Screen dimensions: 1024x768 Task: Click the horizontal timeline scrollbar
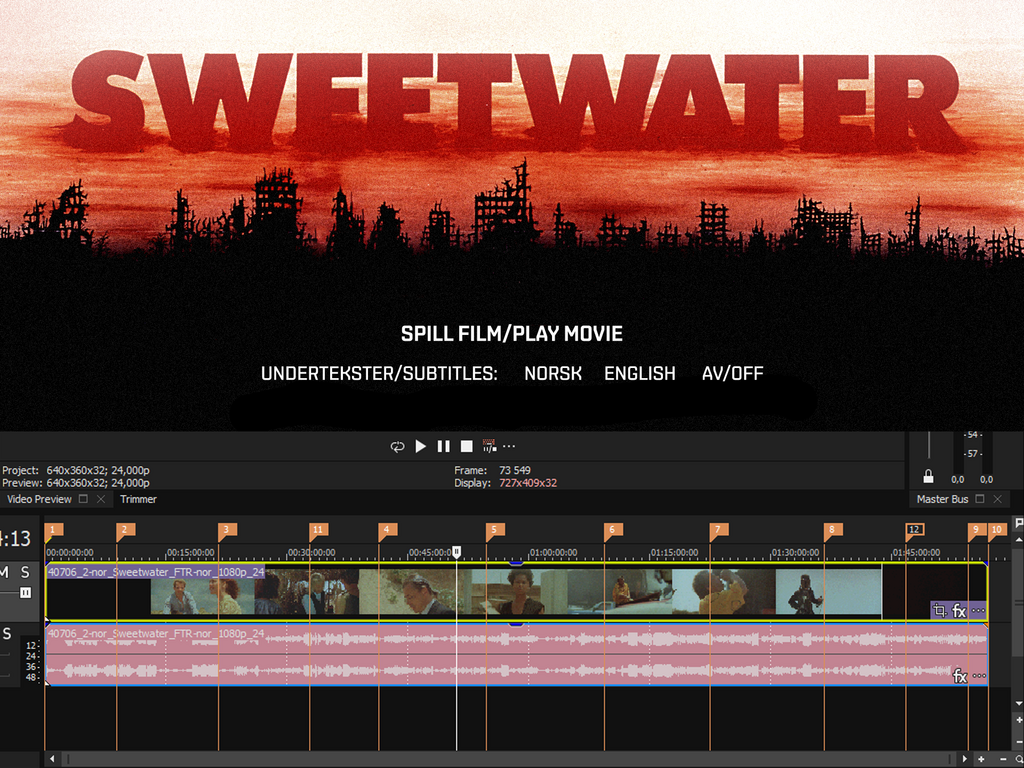pos(500,760)
